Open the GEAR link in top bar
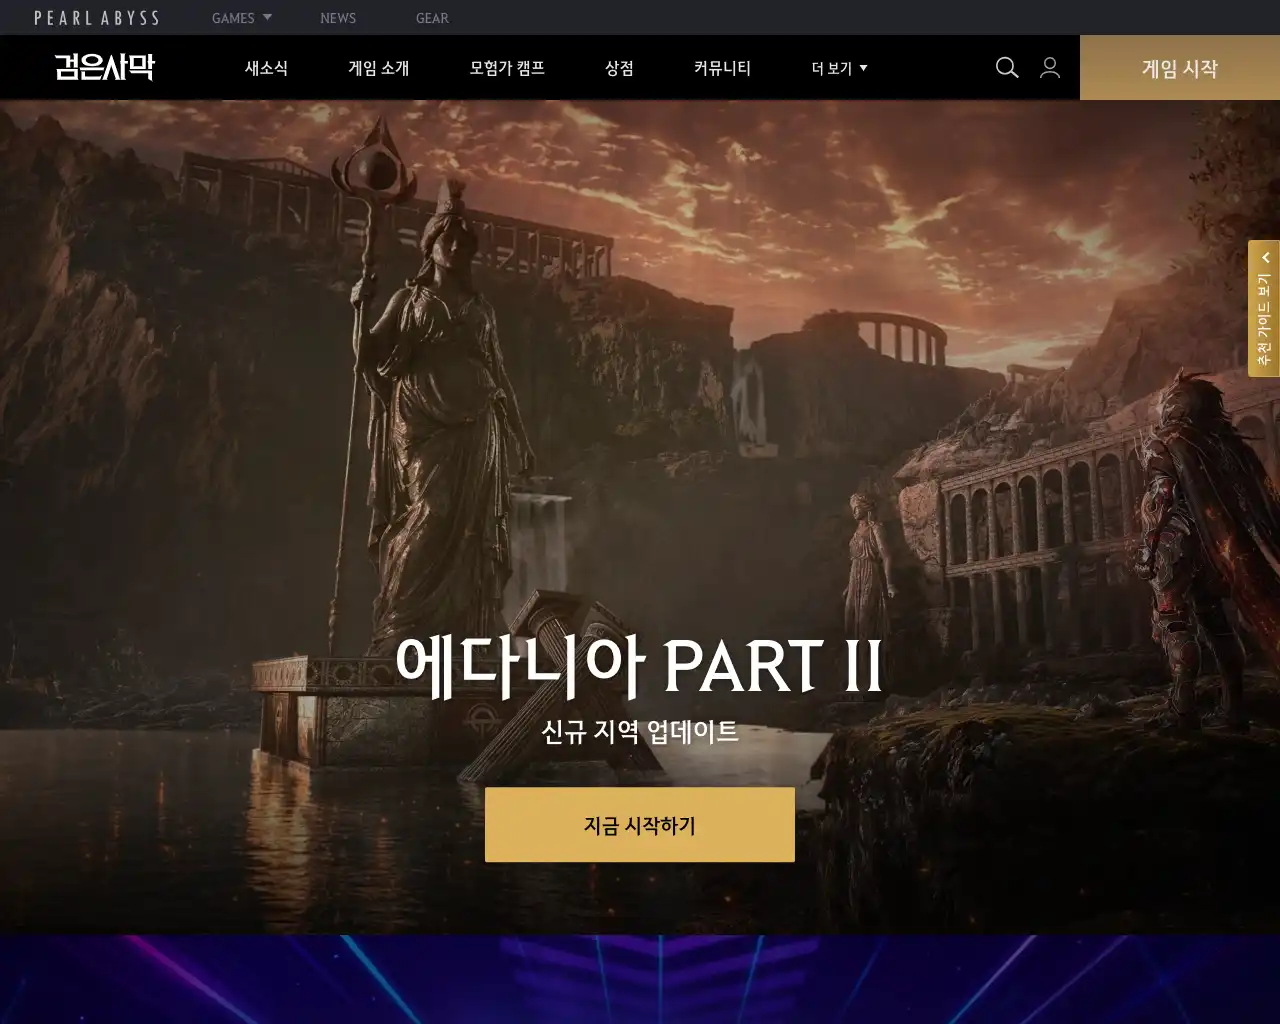This screenshot has width=1280, height=1024. click(432, 18)
